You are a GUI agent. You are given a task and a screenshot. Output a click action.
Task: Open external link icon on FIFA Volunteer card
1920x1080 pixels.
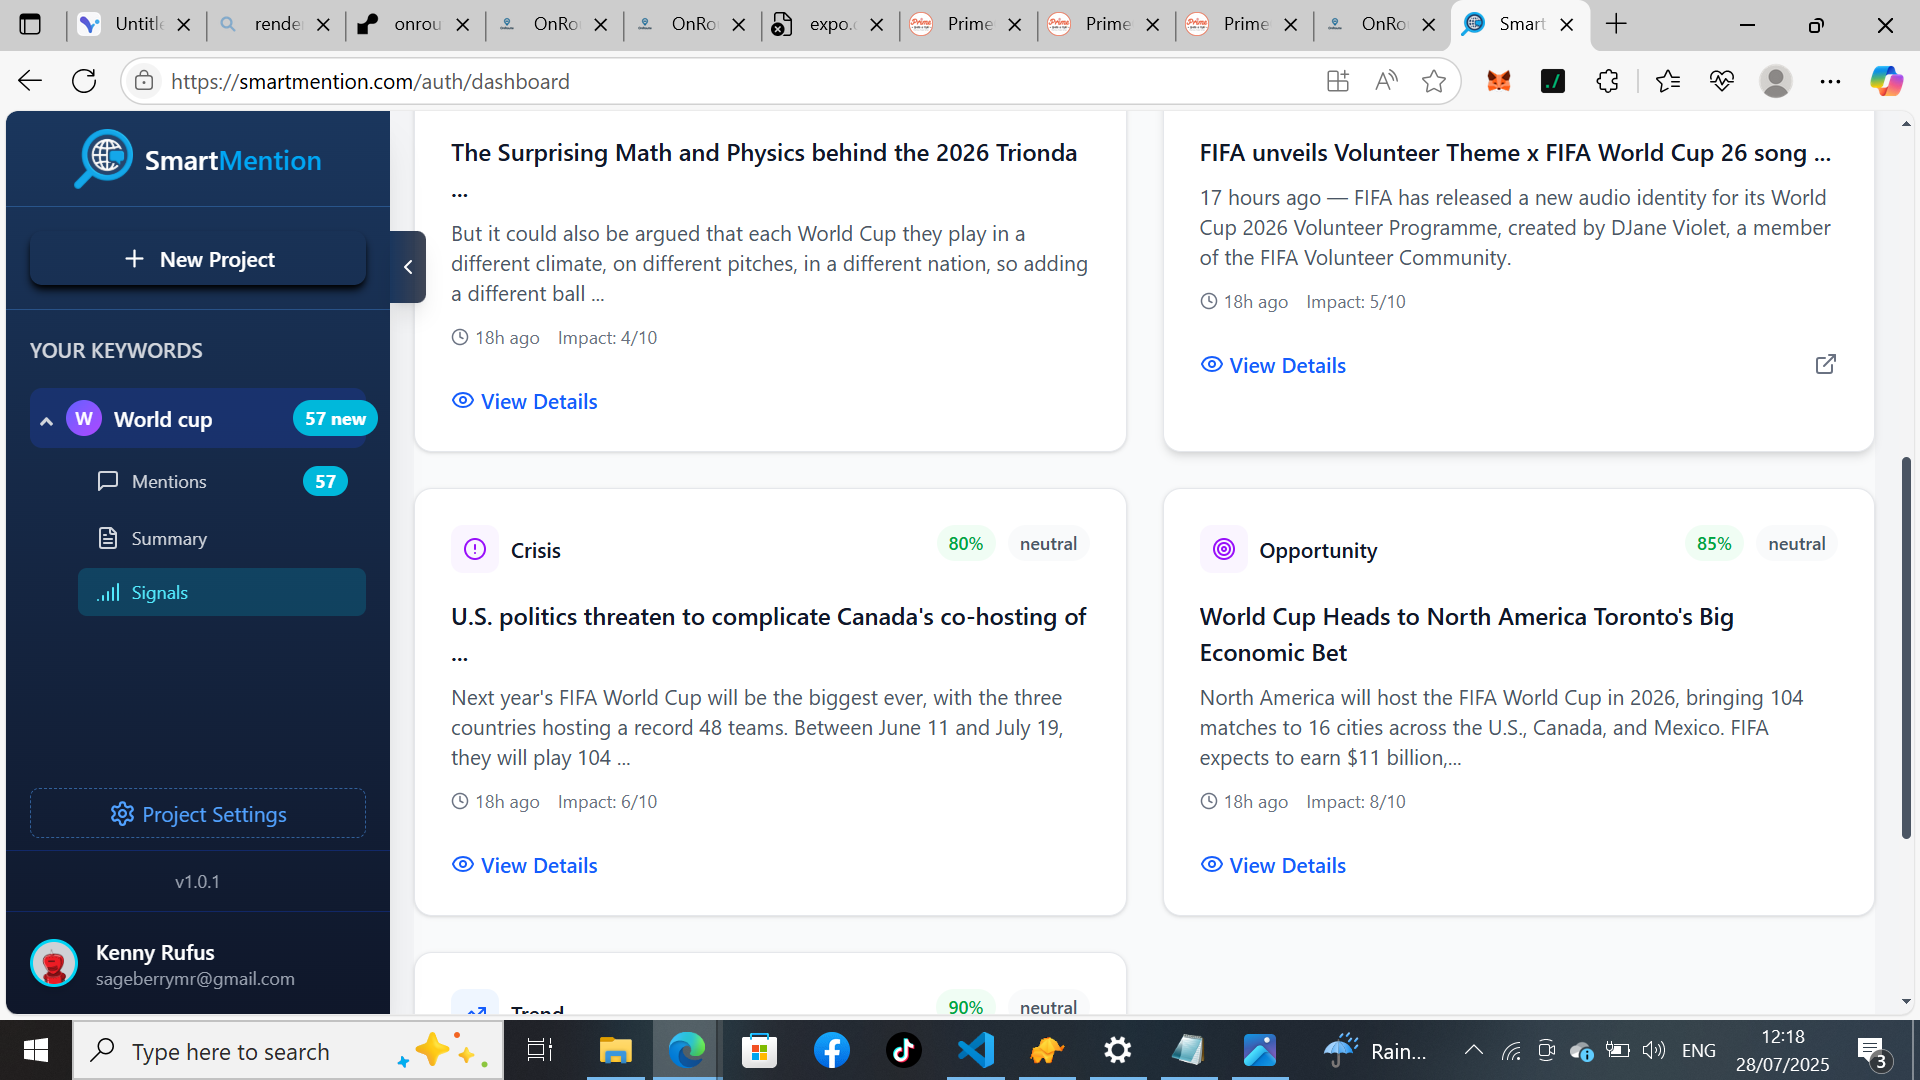[x=1825, y=364]
